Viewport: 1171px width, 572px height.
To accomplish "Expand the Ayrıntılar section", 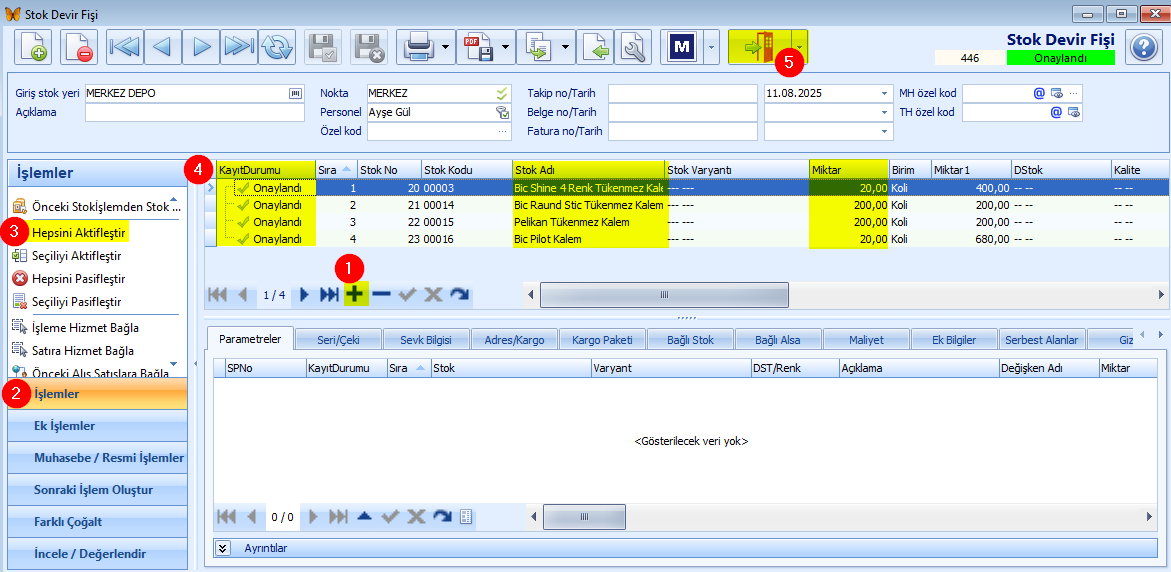I will (223, 548).
